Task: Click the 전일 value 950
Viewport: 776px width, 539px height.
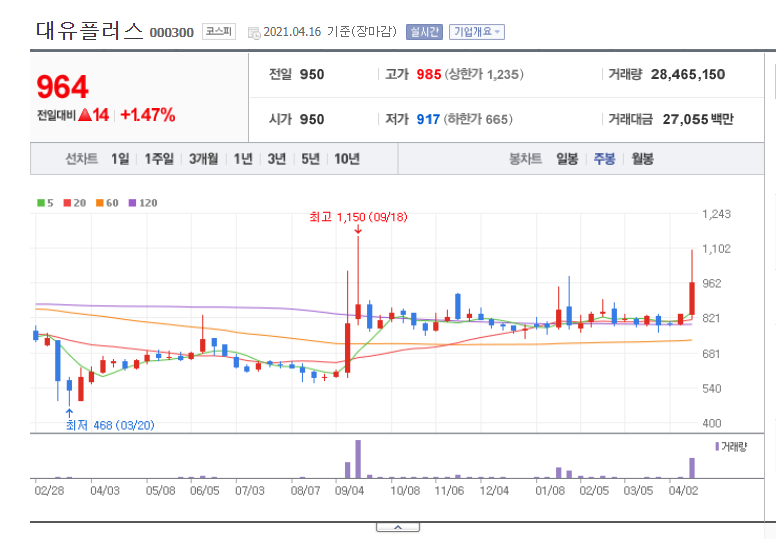Action: click(312, 75)
